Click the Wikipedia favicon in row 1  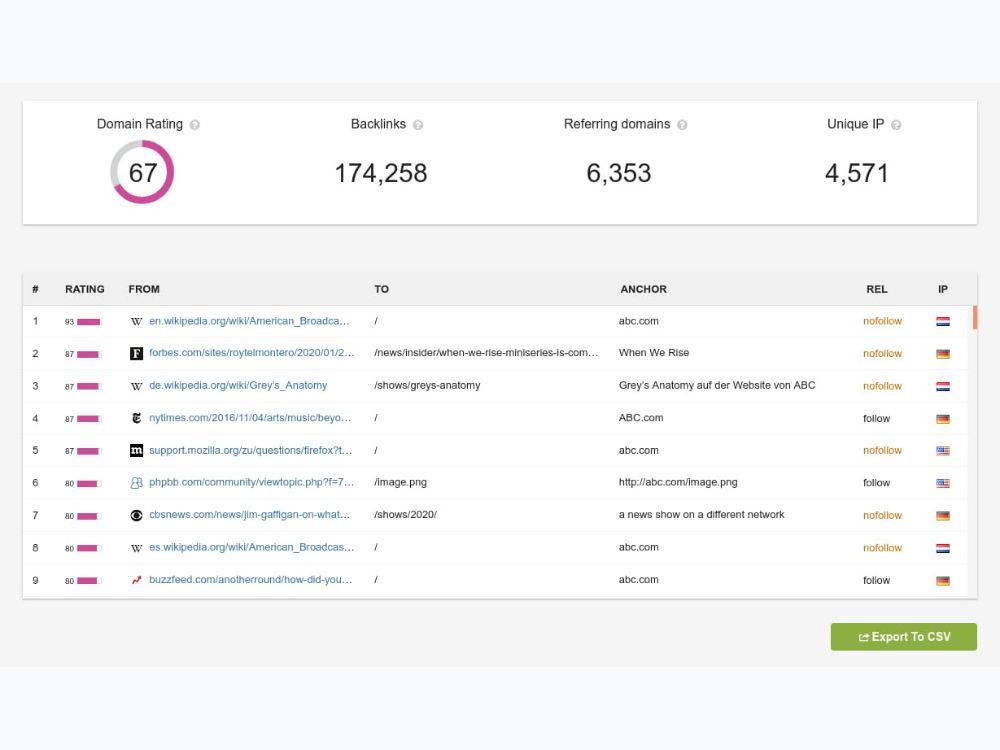pyautogui.click(x=136, y=321)
